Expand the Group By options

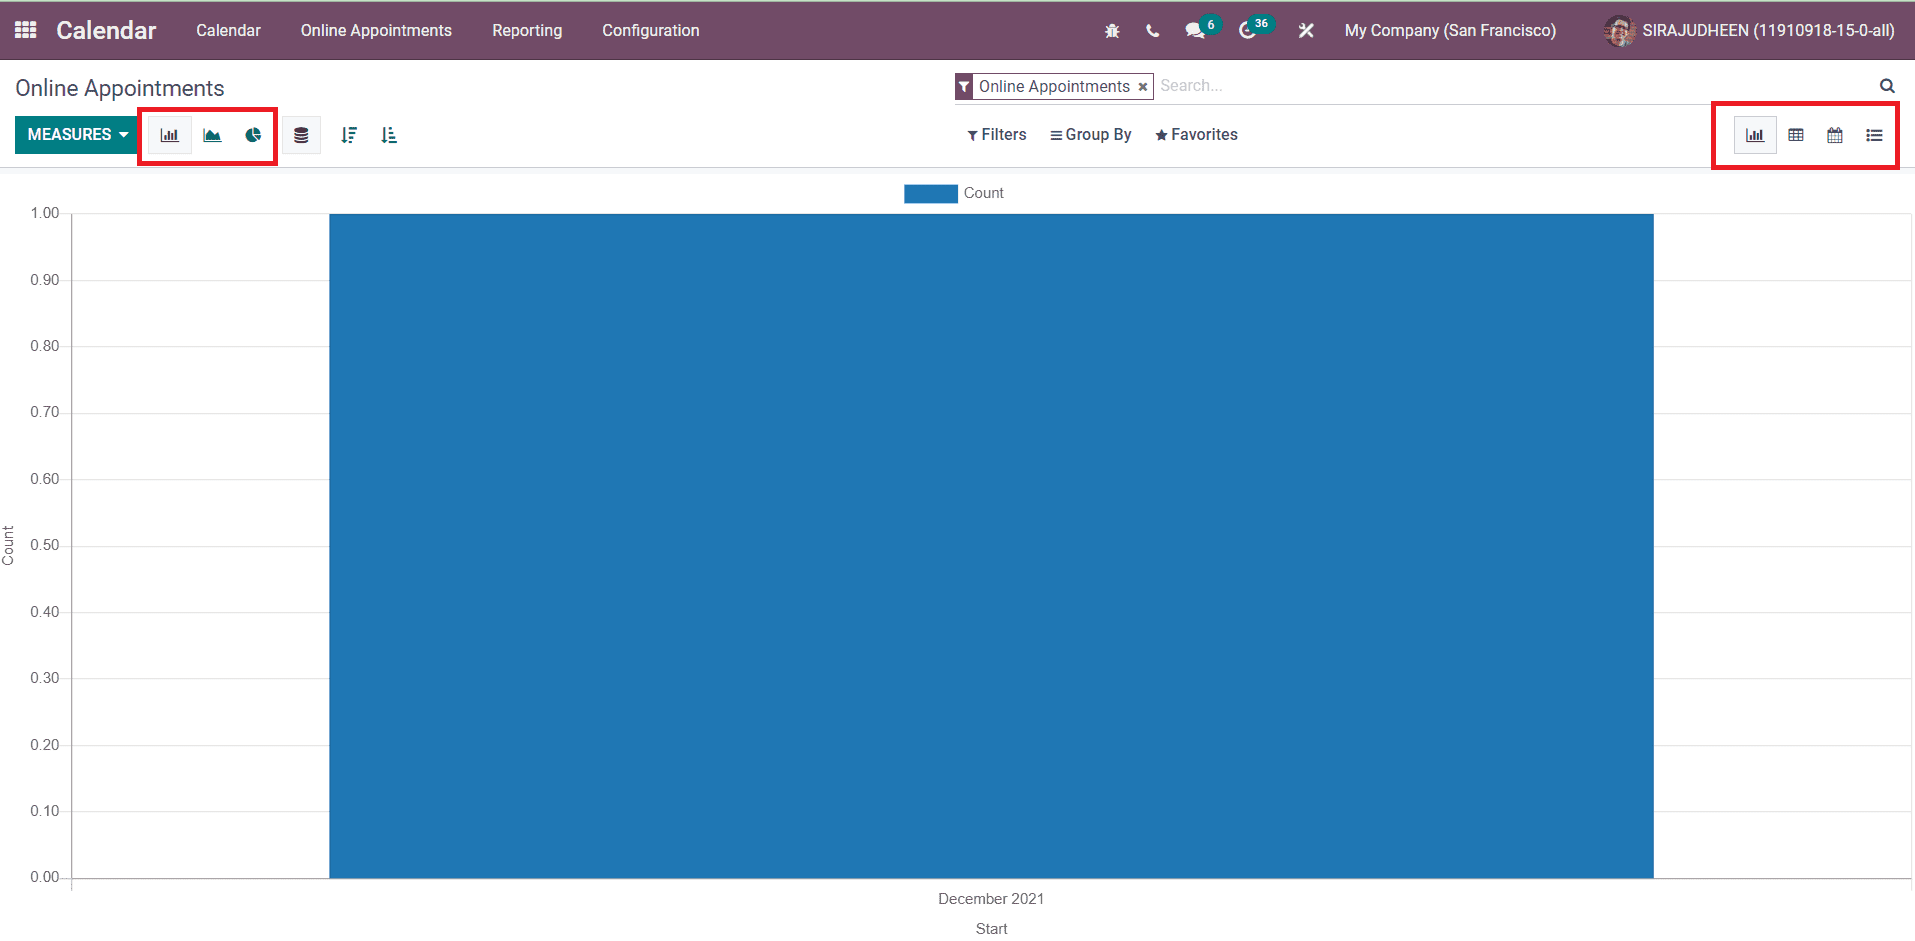click(1090, 134)
